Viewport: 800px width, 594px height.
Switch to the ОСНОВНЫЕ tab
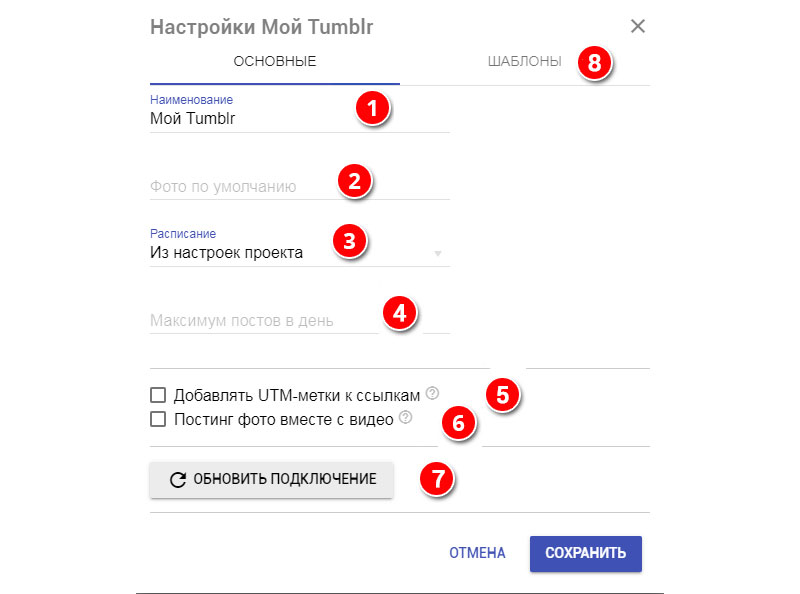click(x=275, y=62)
